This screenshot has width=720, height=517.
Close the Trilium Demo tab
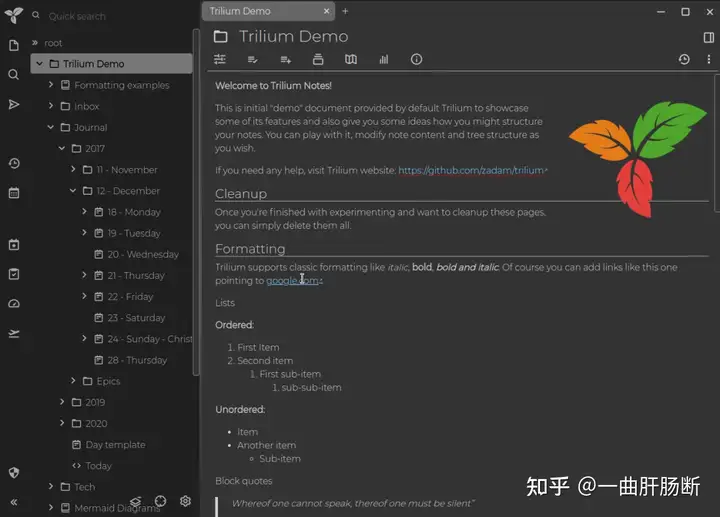point(326,11)
